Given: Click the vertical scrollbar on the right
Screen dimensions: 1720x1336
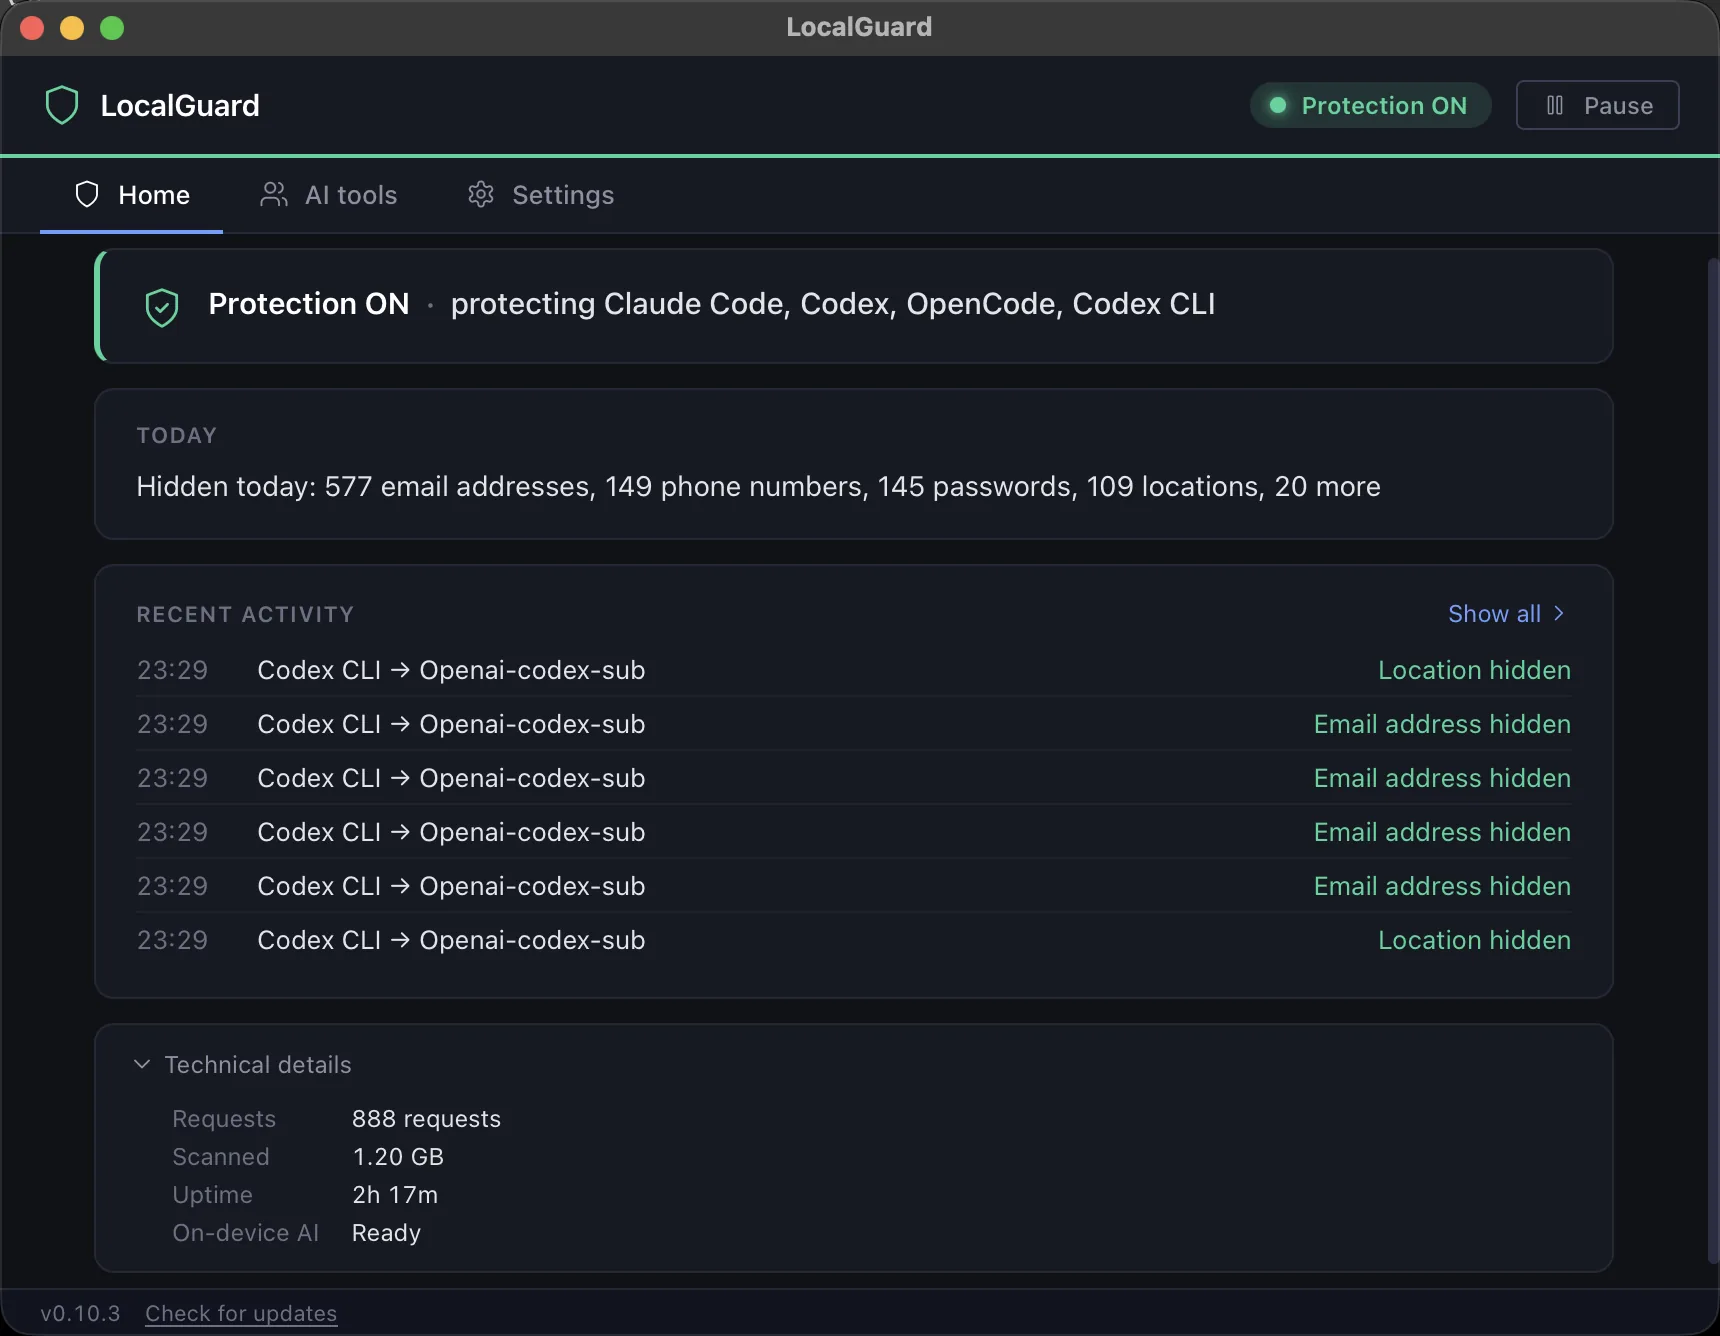Looking at the screenshot, I should [1713, 760].
